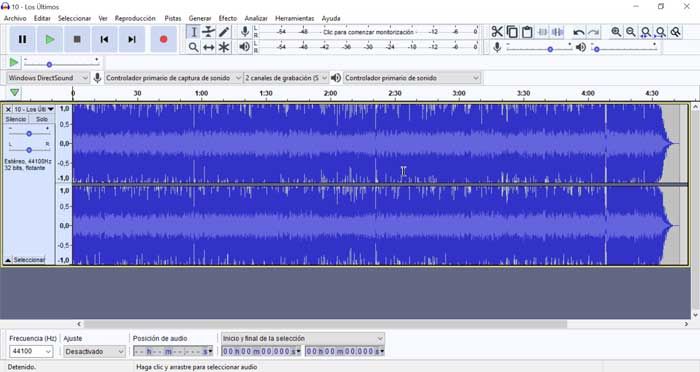Click the horizontal scrollbar below the tracks
The height and width of the screenshot is (372, 700).
point(325,324)
